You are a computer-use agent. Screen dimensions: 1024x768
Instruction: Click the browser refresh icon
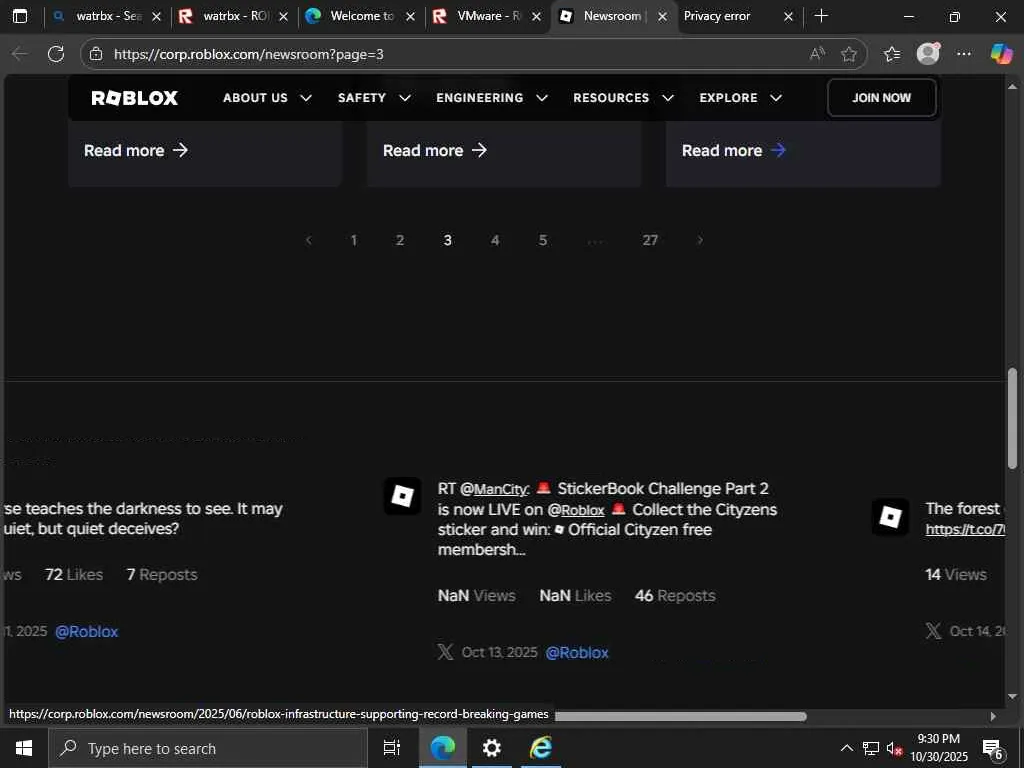pos(56,54)
